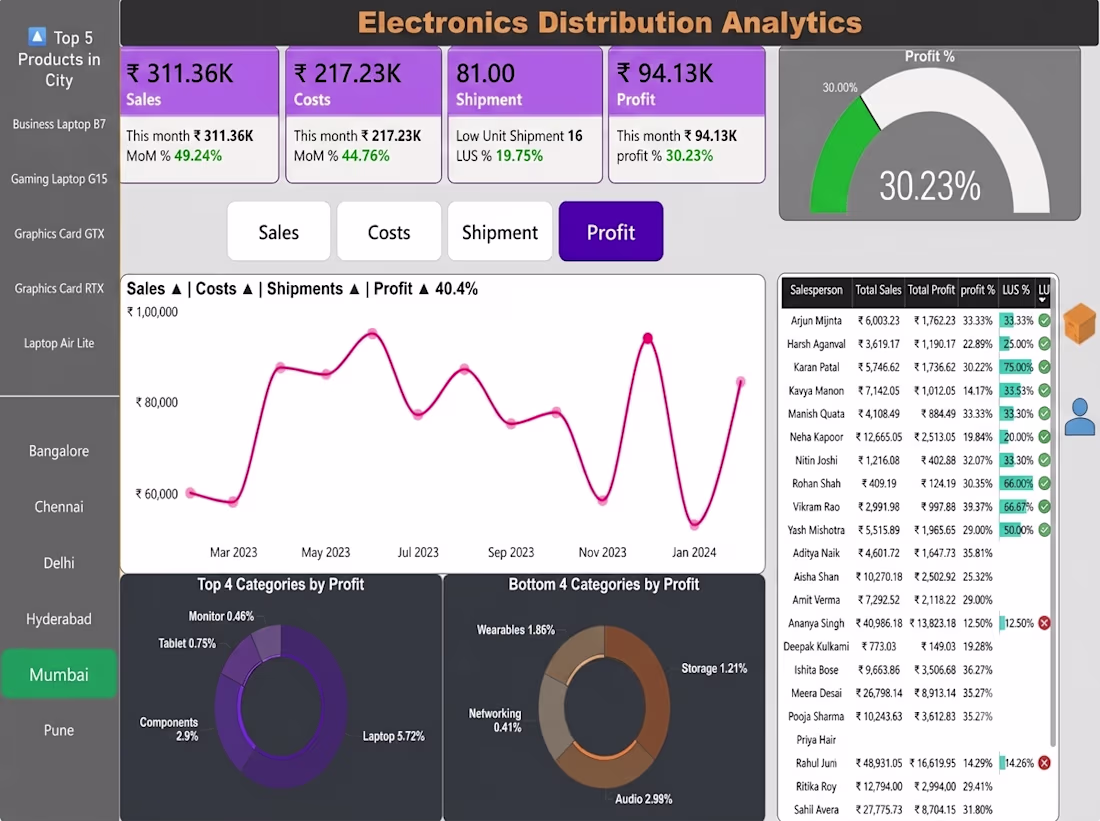The image size is (1100, 821).
Task: Click Sahil Avera salesperson row name
Action: (816, 810)
